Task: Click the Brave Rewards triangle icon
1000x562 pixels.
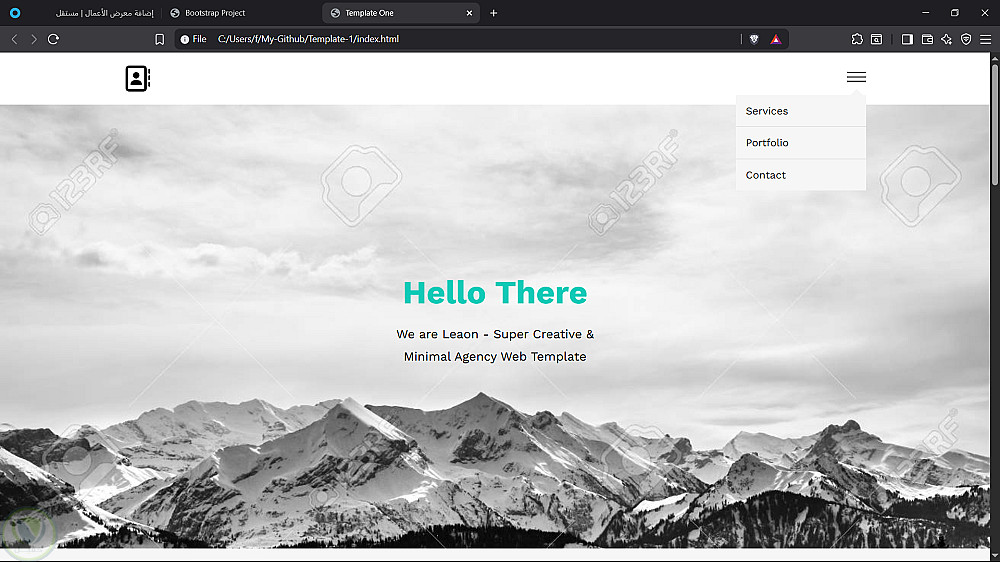Action: point(776,39)
